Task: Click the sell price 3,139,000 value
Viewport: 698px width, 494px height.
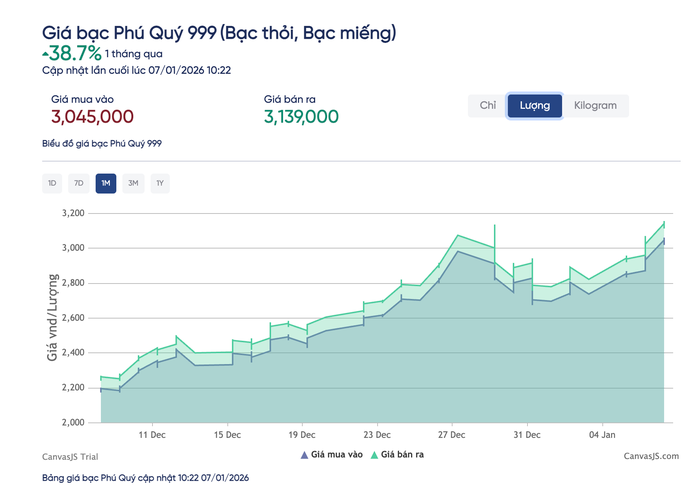Action: pos(301,117)
